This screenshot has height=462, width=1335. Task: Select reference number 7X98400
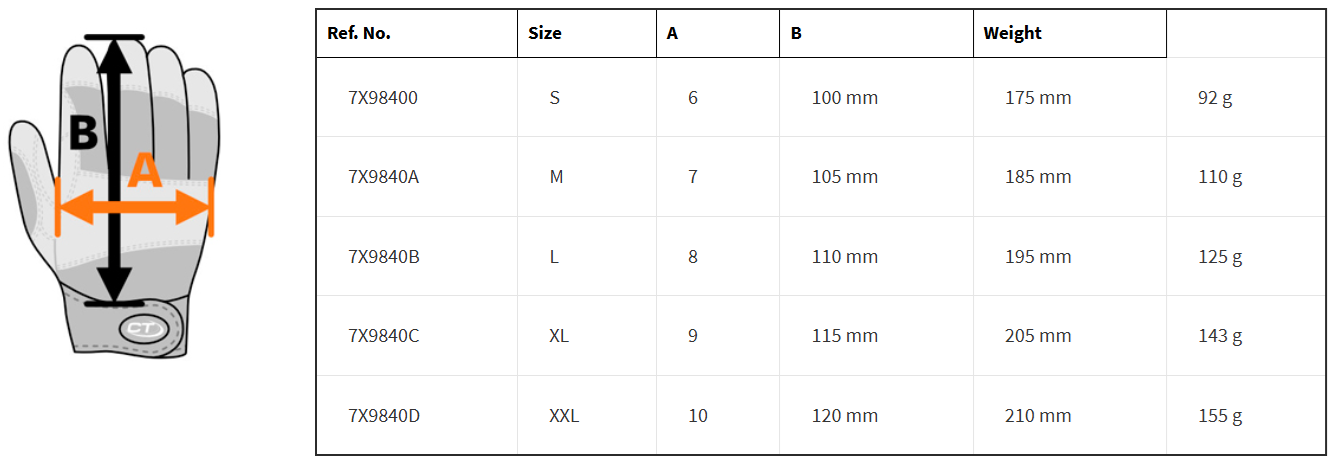(x=383, y=98)
